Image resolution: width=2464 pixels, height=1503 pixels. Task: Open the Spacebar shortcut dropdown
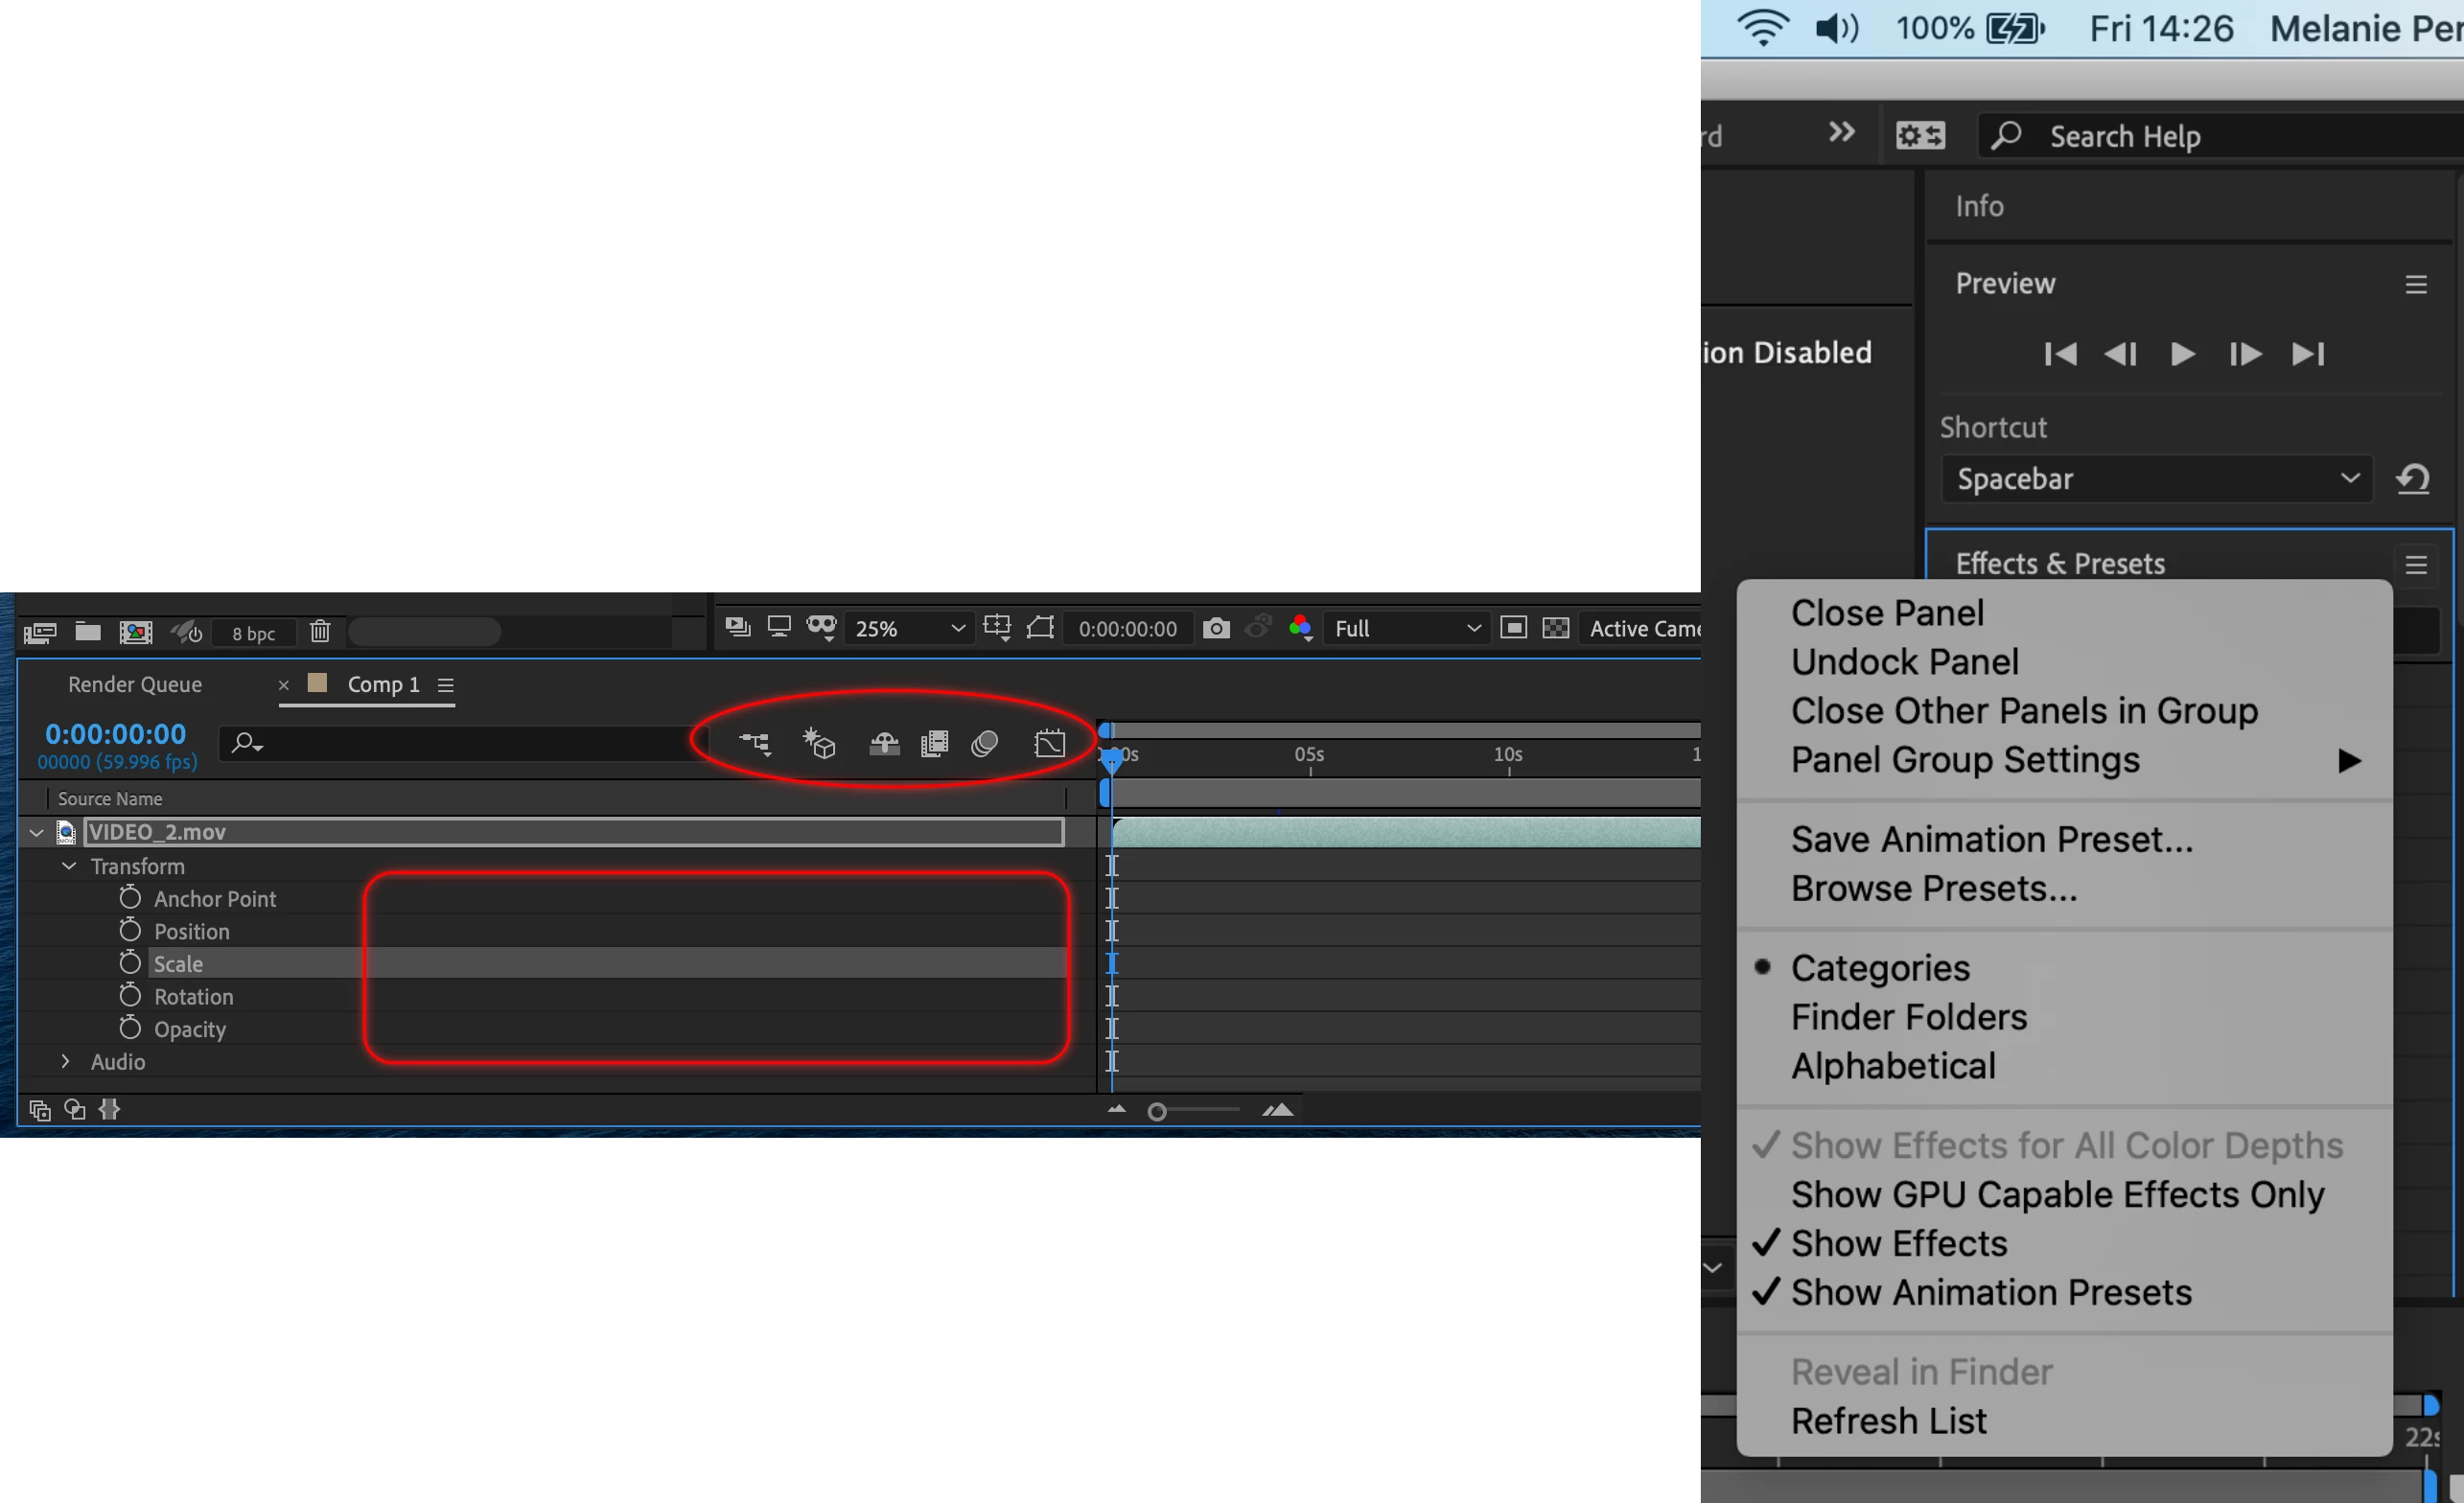pyautogui.click(x=2156, y=479)
